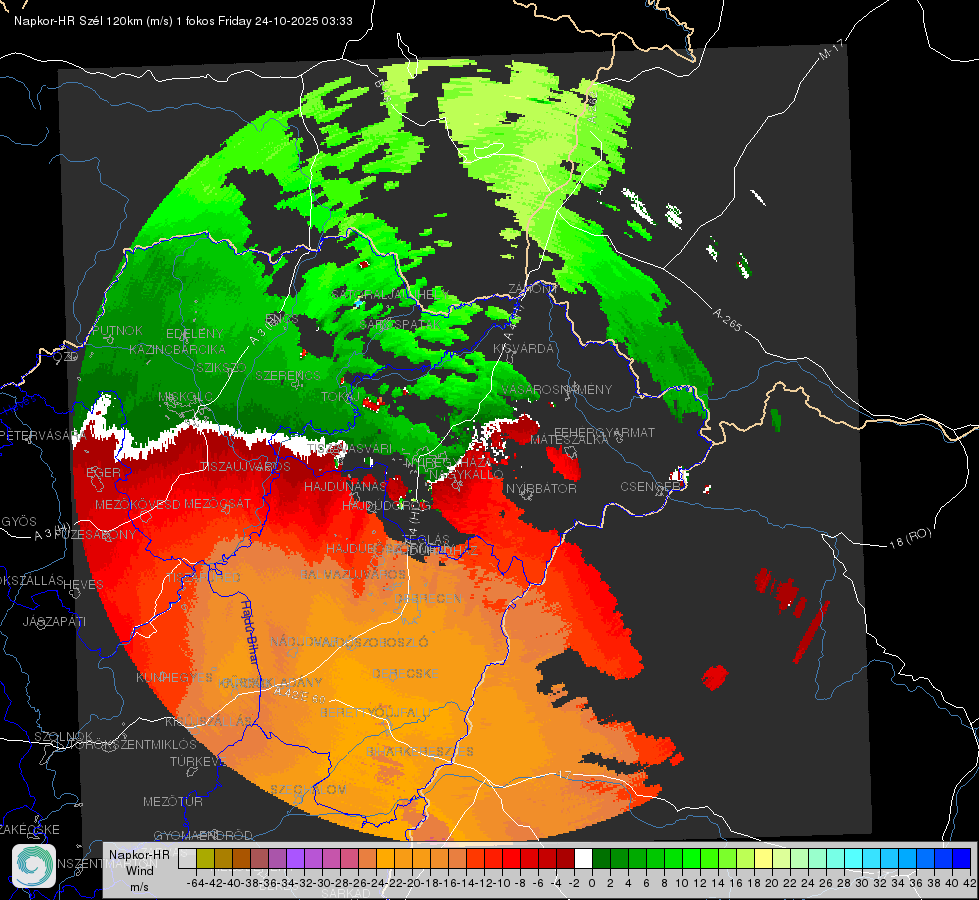Click the MEZOCSAT label
The width and height of the screenshot is (979, 900).
coord(217,503)
